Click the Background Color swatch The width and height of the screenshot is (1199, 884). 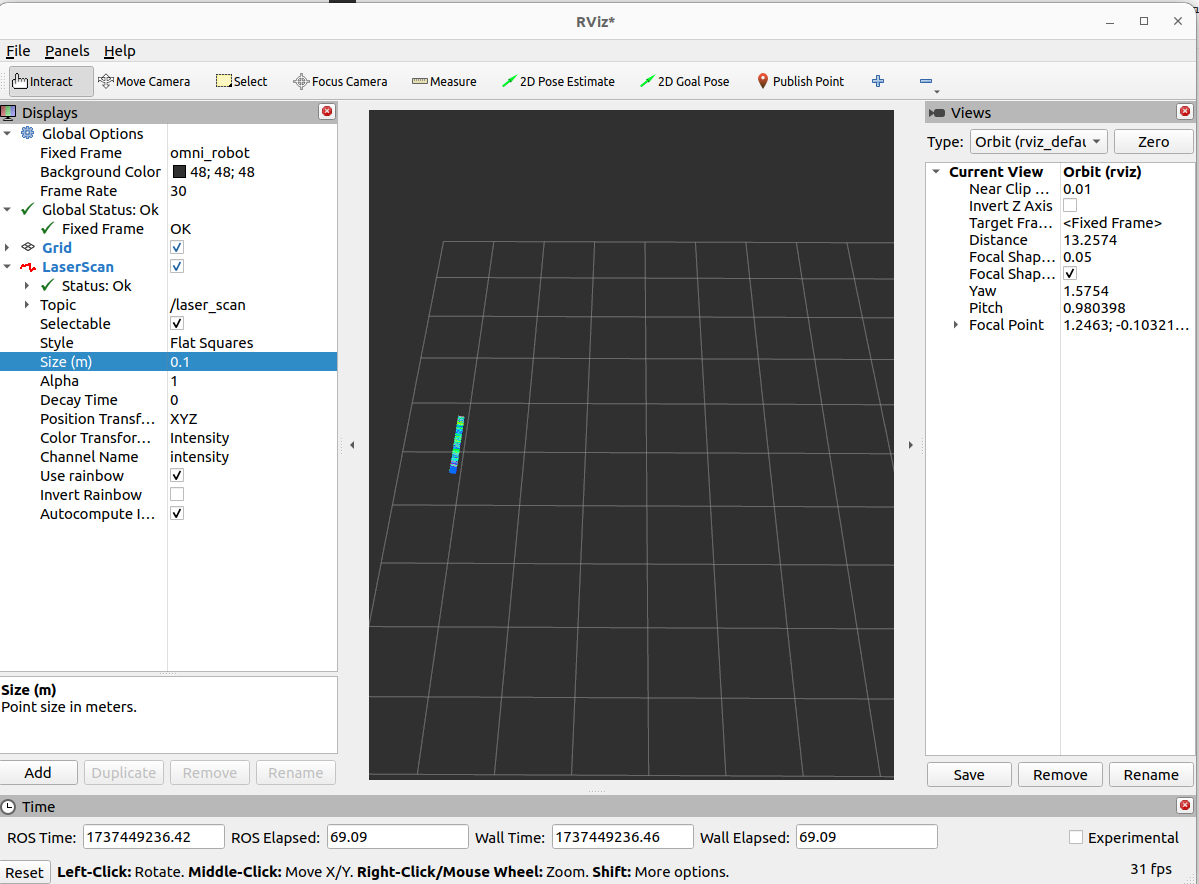179,172
